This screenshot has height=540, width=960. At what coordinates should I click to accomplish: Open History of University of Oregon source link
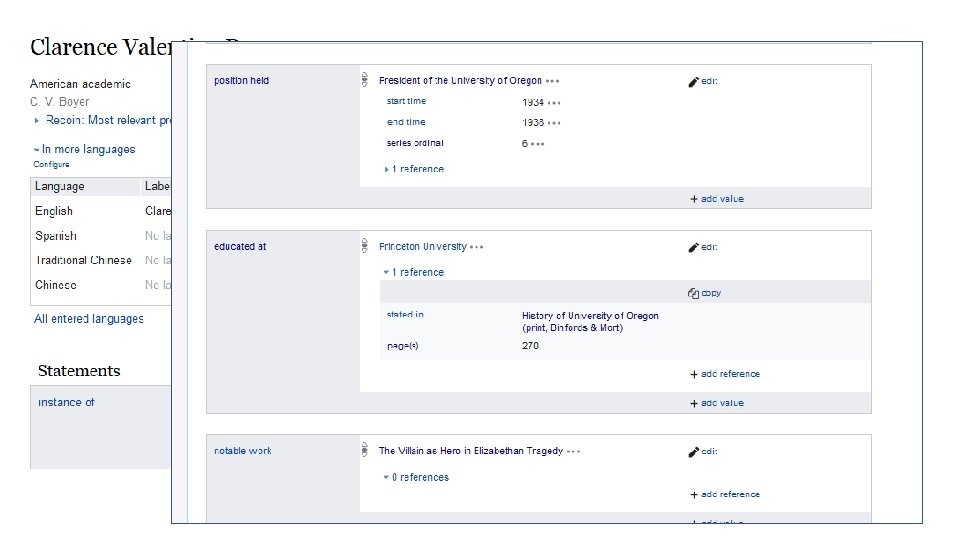tap(590, 316)
